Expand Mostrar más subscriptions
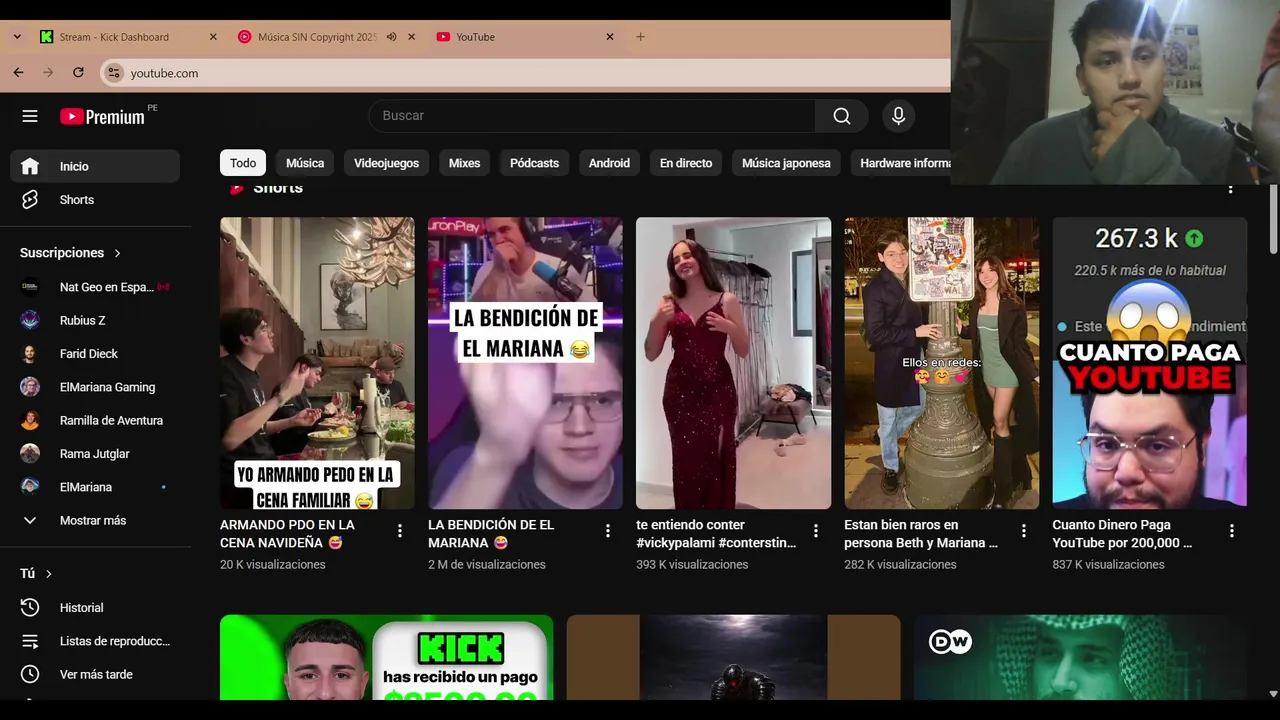Image resolution: width=1280 pixels, height=720 pixels. [95, 521]
